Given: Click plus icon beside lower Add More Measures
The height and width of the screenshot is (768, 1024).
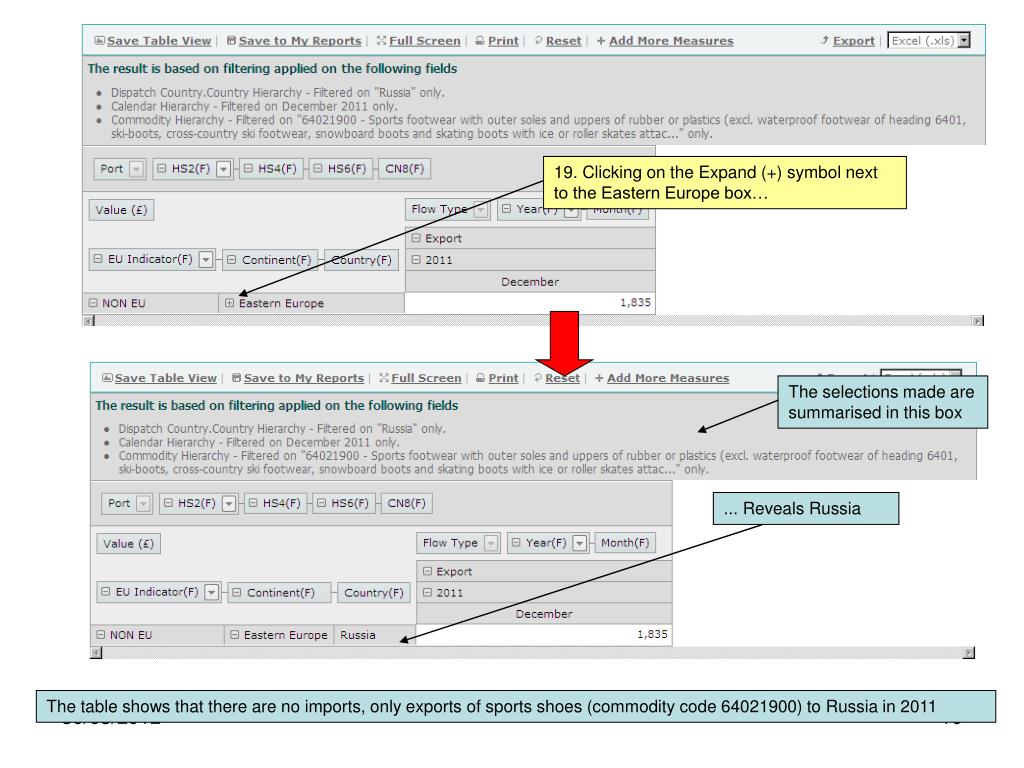Looking at the screenshot, I should [x=599, y=377].
